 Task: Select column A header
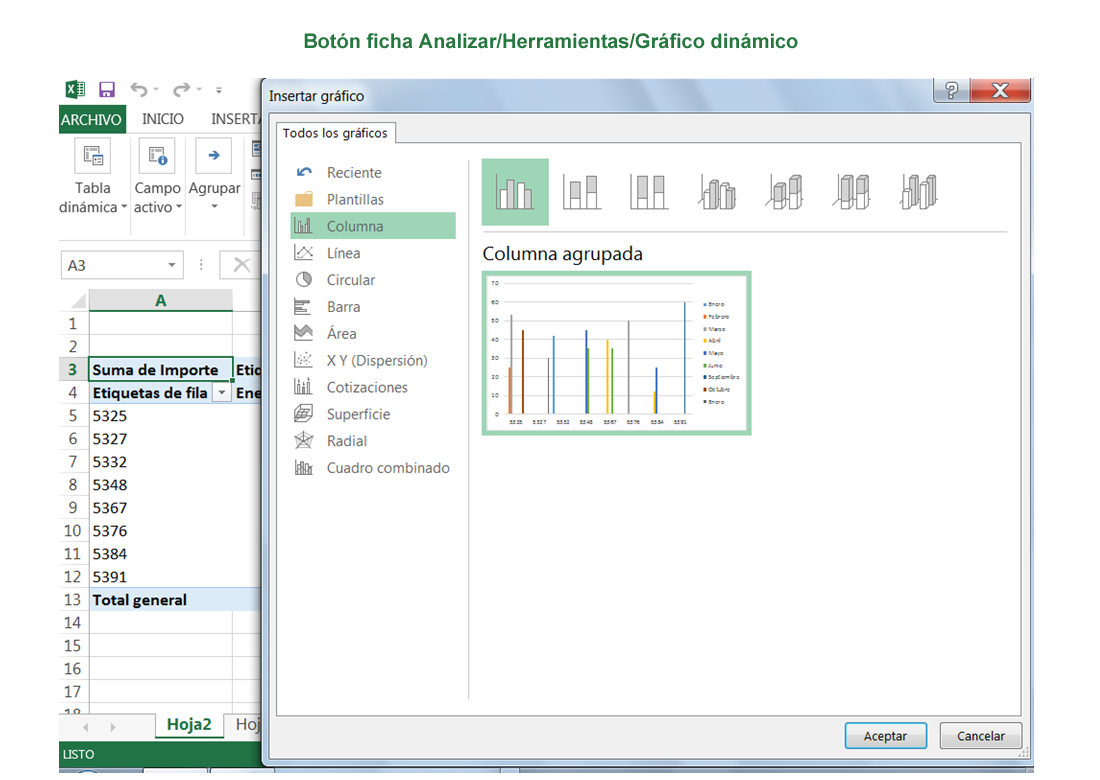click(x=161, y=300)
